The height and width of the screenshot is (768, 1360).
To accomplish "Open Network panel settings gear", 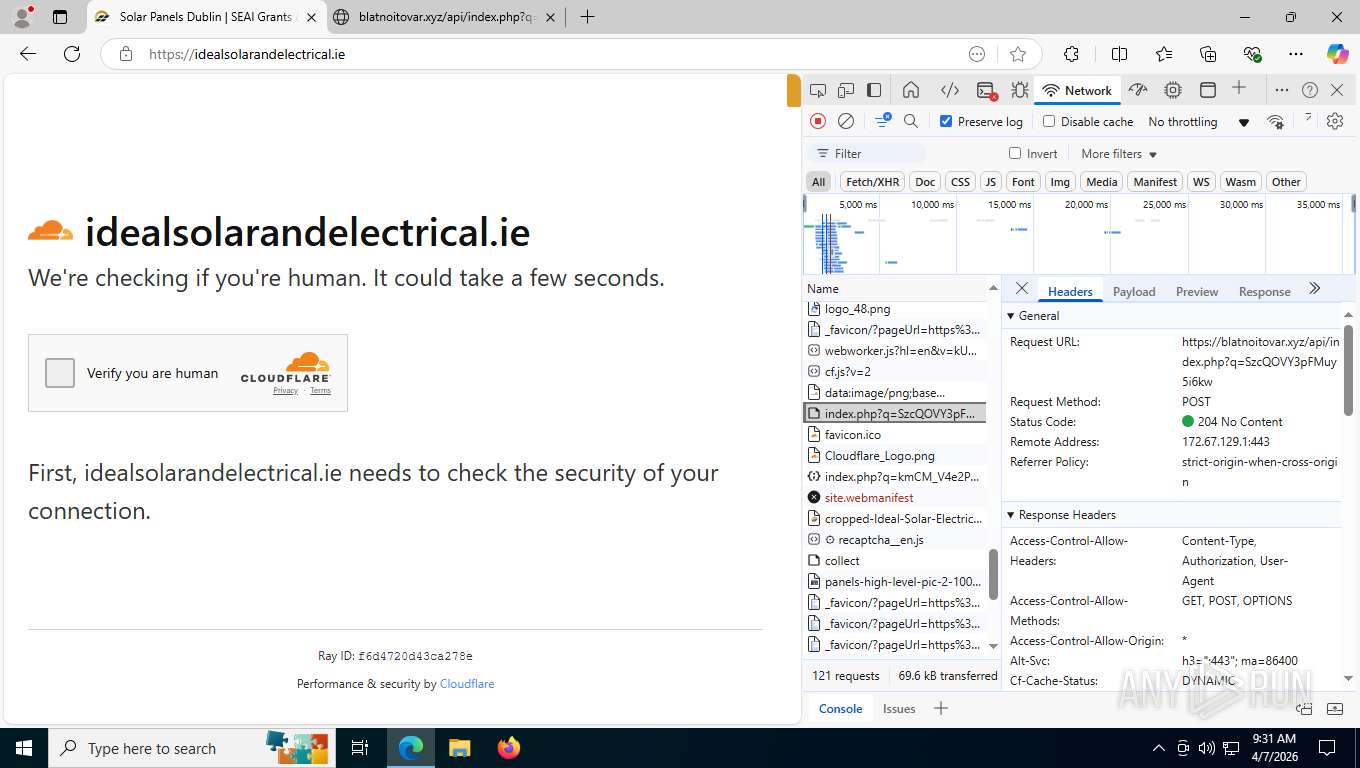I will (x=1335, y=121).
